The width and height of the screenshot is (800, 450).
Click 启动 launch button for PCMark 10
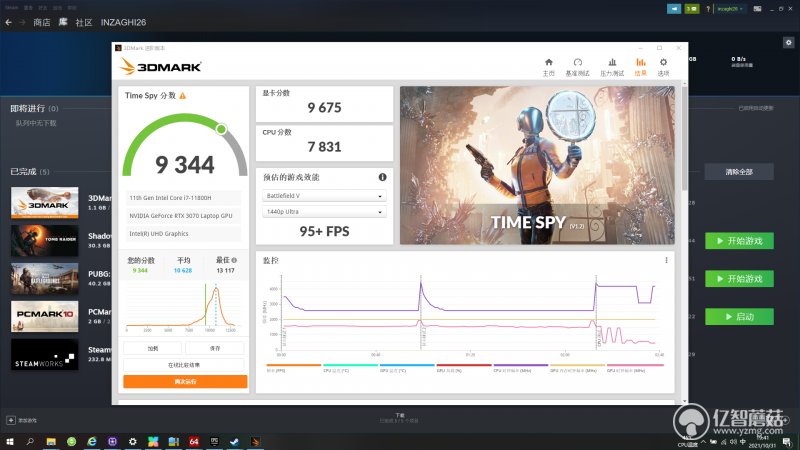point(739,316)
